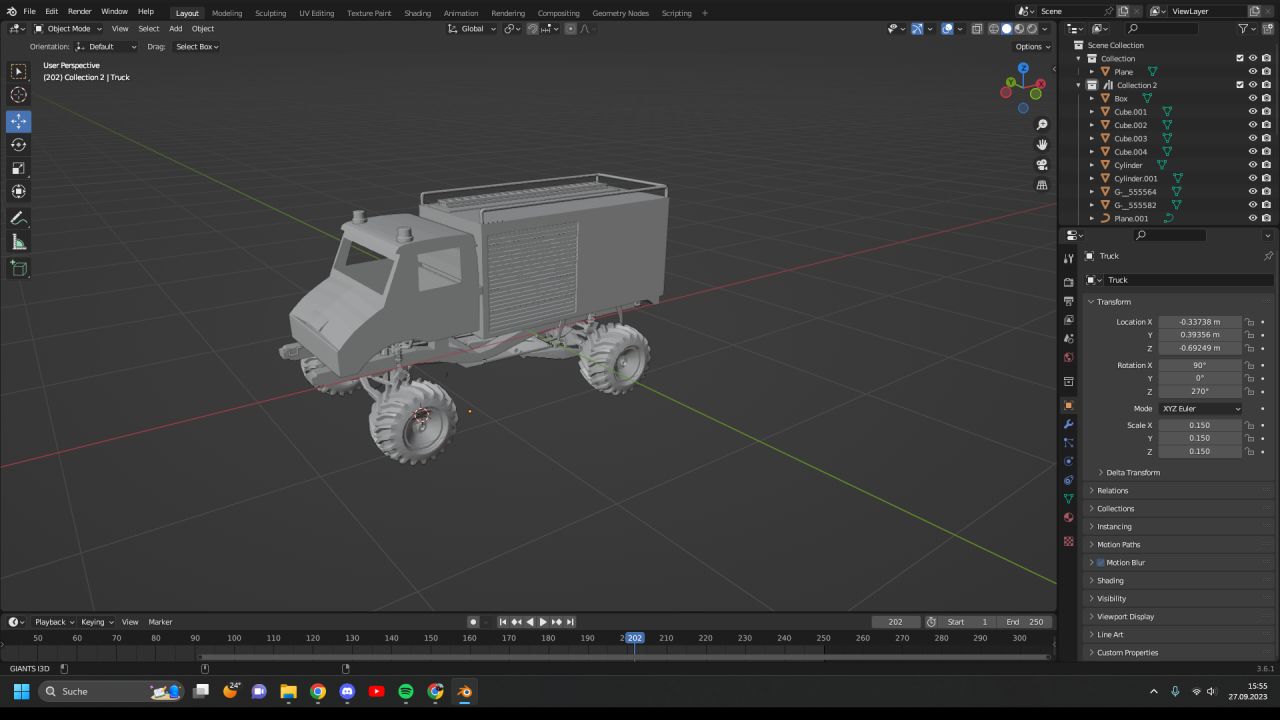1280x720 pixels.
Task: Activate the Scale tool
Action: pyautogui.click(x=19, y=168)
